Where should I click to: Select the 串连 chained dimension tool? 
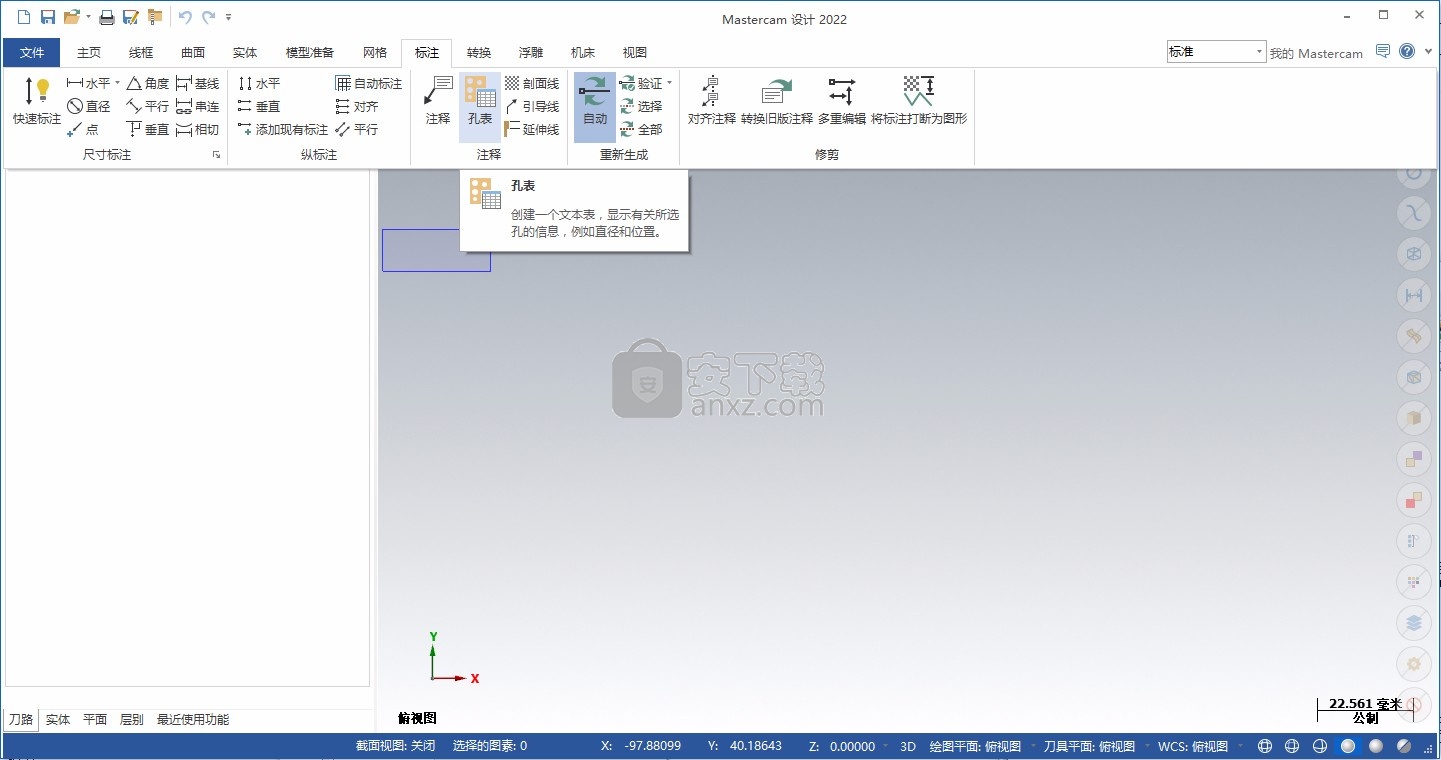point(197,106)
